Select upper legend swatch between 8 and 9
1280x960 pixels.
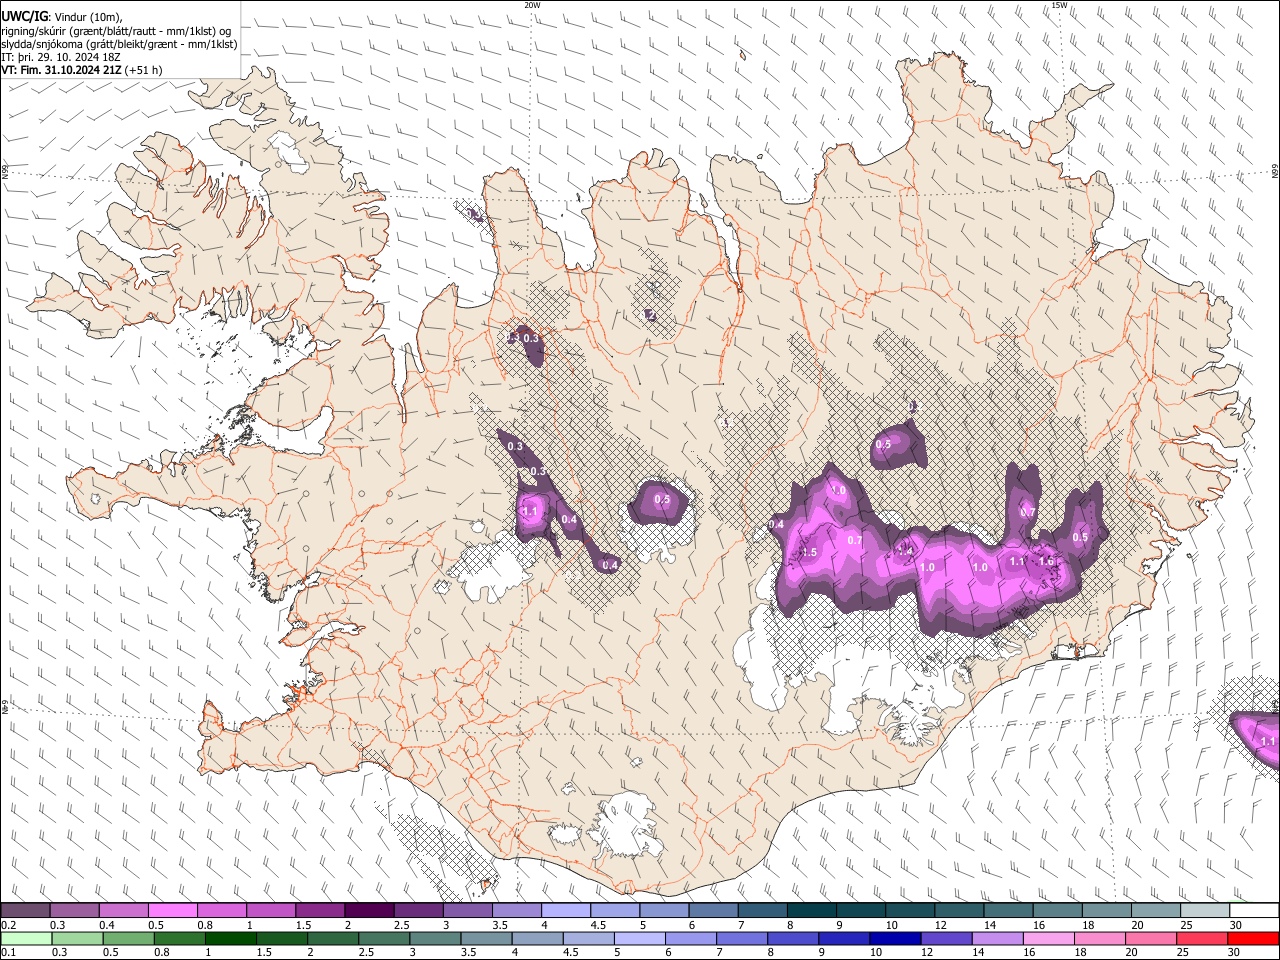pos(812,910)
